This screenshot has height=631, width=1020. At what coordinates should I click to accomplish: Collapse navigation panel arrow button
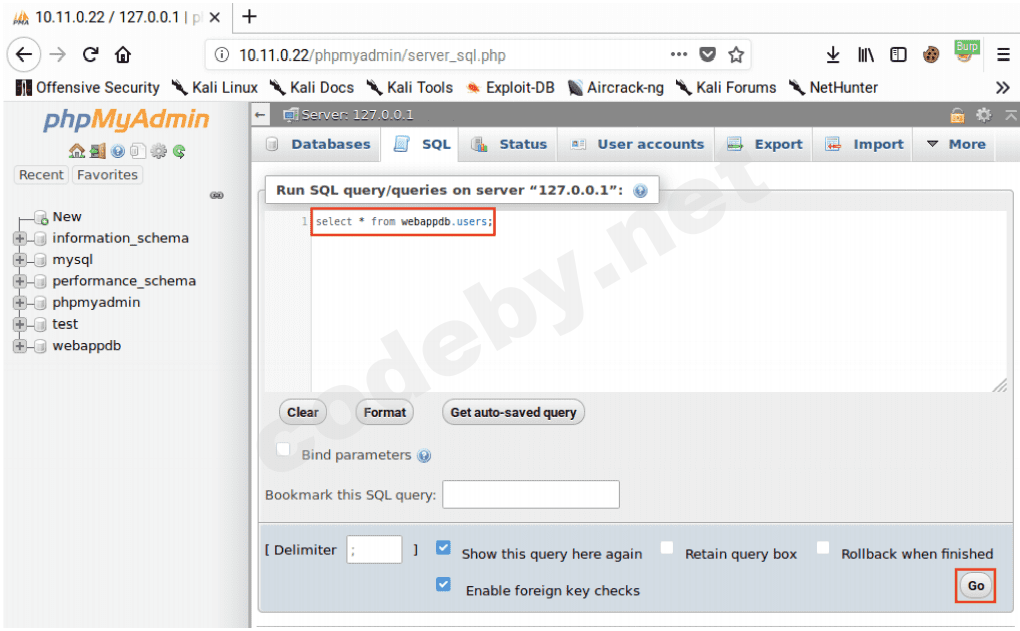tap(260, 115)
